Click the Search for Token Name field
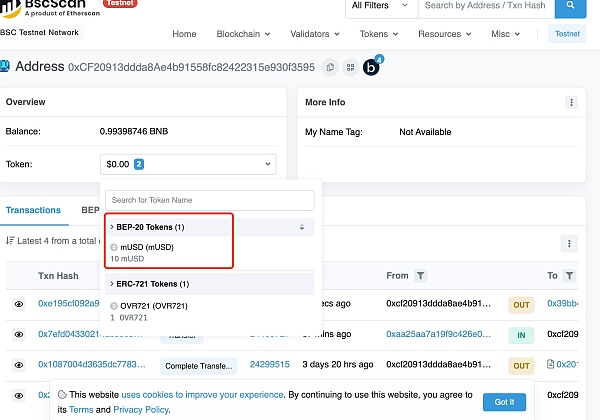 coord(210,200)
